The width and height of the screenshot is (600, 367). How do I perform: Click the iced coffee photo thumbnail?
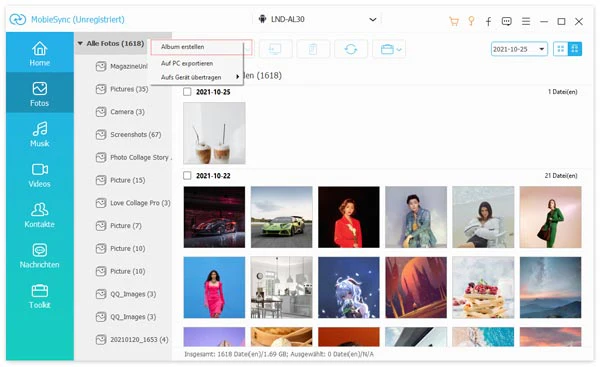point(214,133)
